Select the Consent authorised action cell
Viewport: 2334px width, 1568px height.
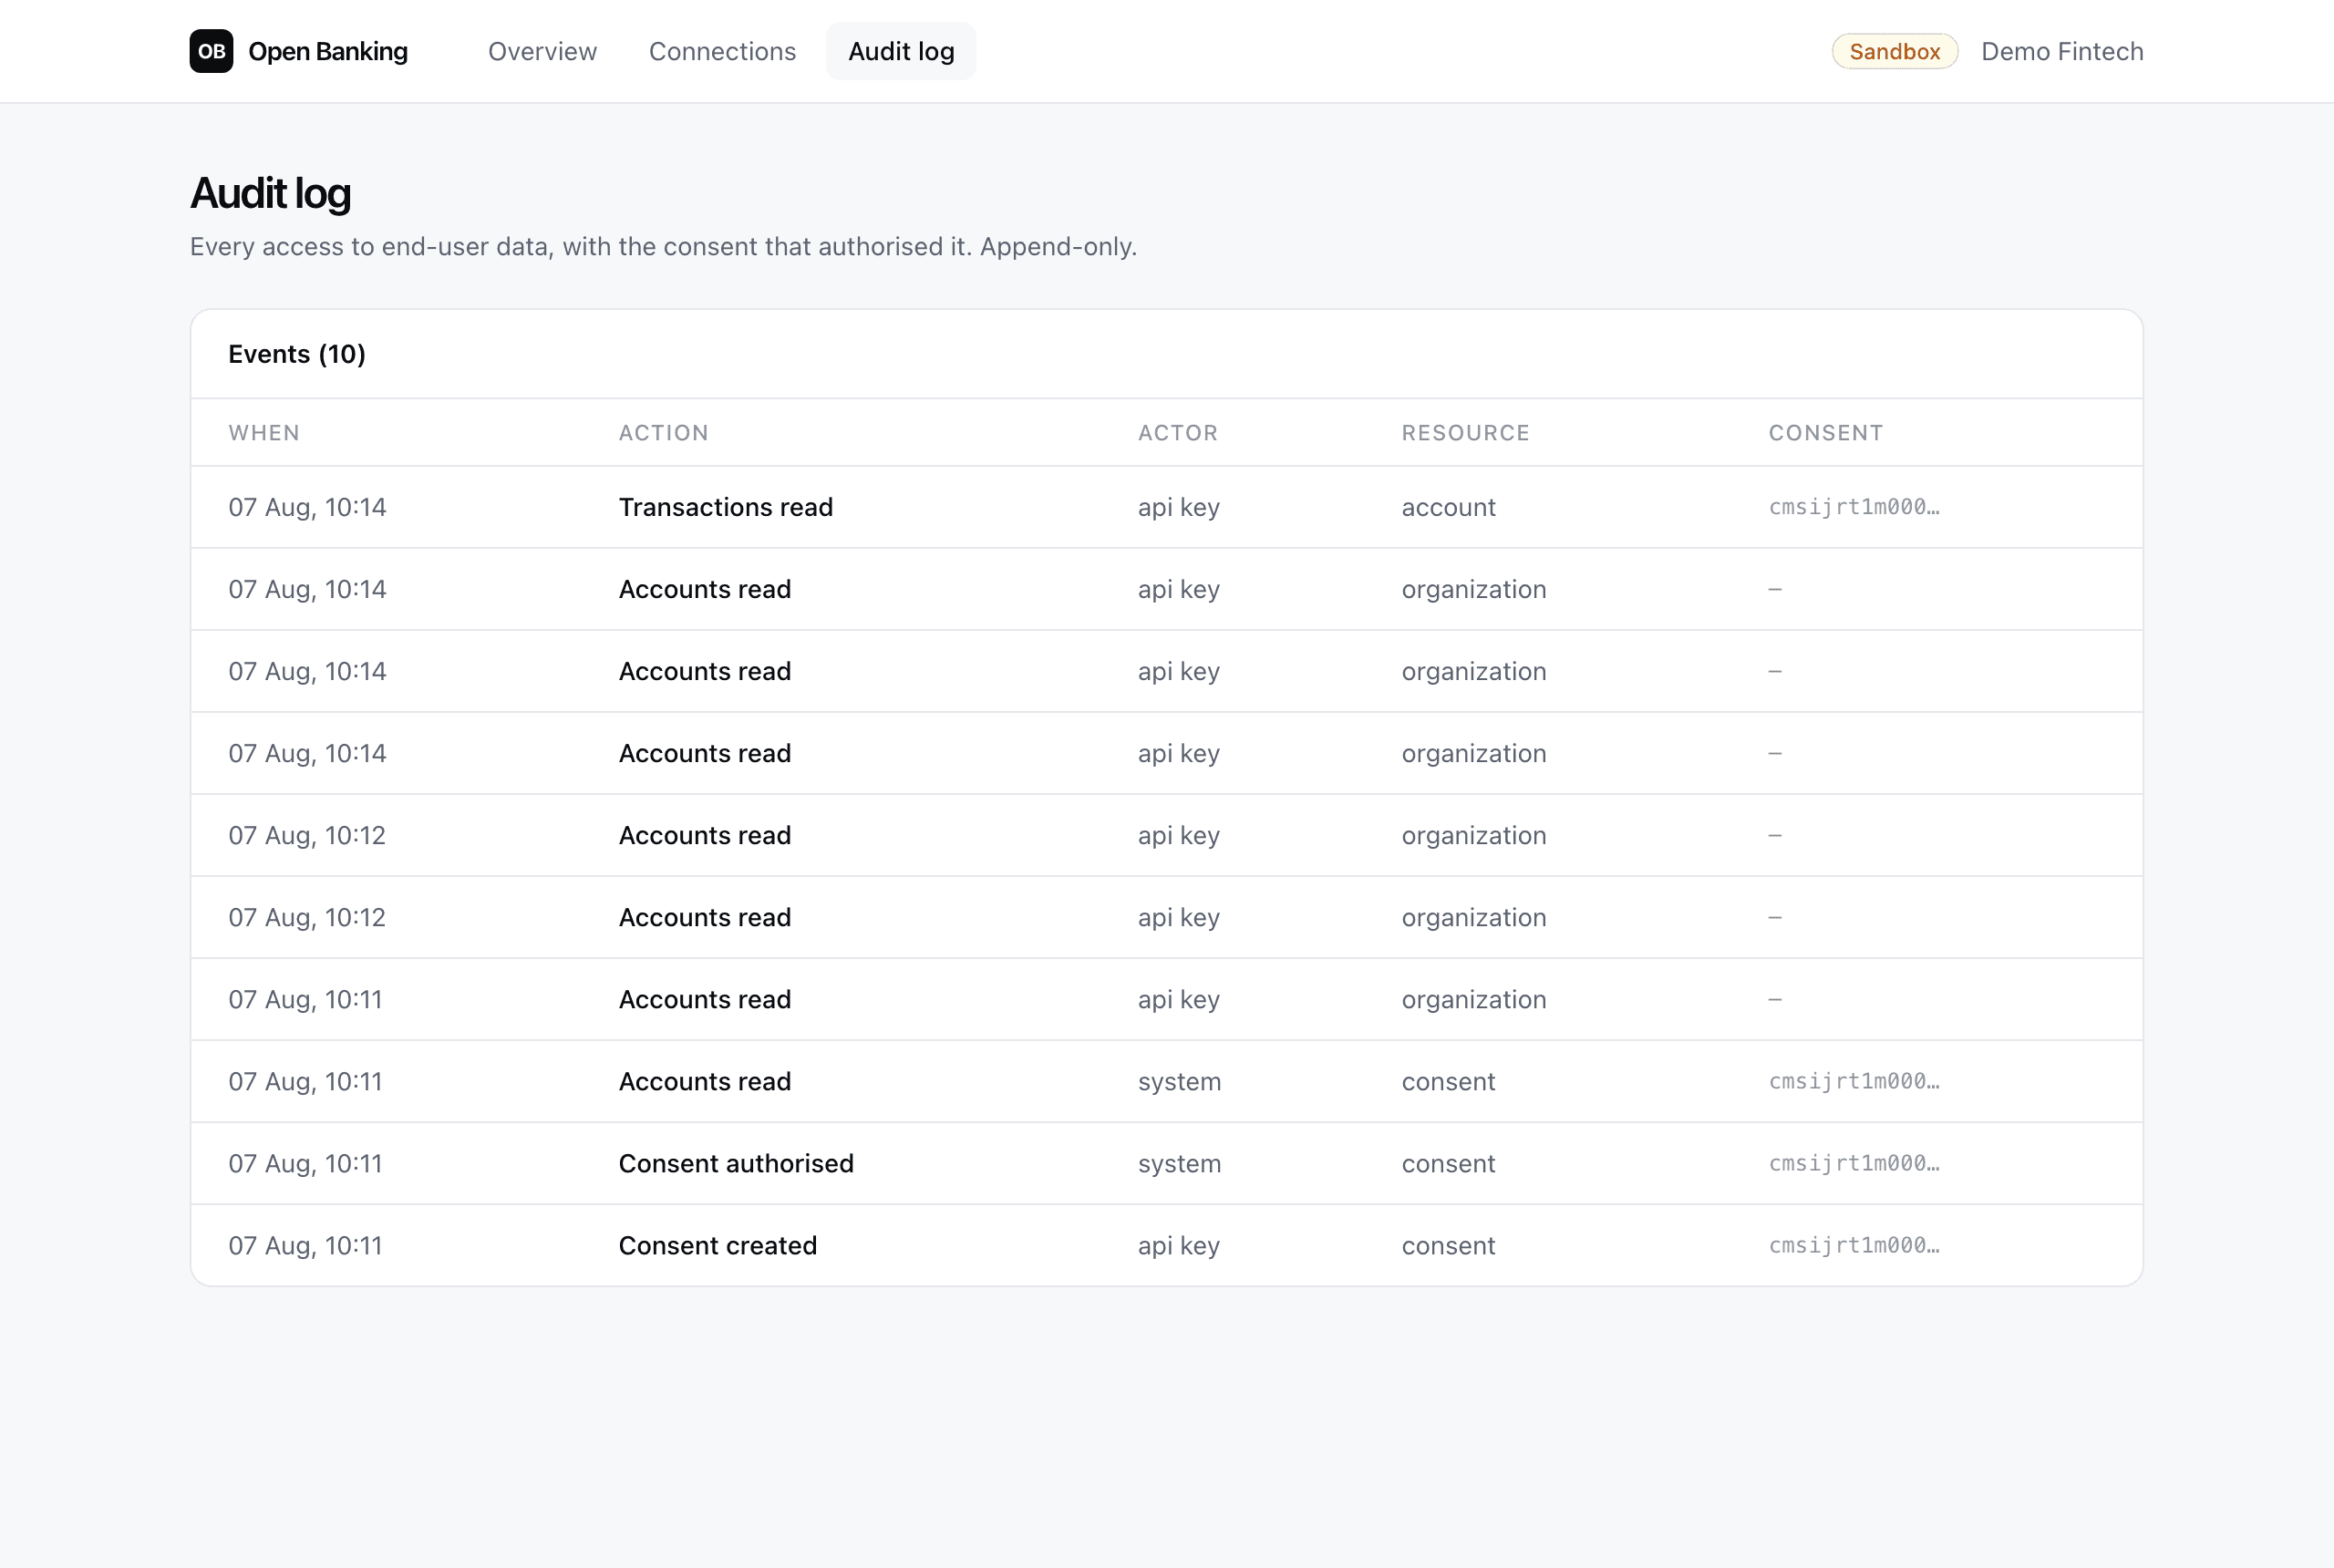point(736,1163)
